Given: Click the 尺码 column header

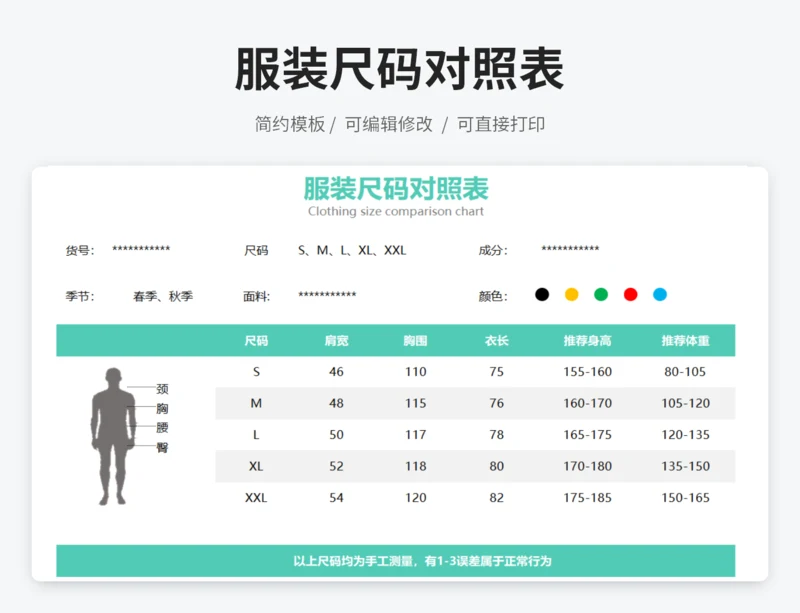Looking at the screenshot, I should pyautogui.click(x=256, y=340).
